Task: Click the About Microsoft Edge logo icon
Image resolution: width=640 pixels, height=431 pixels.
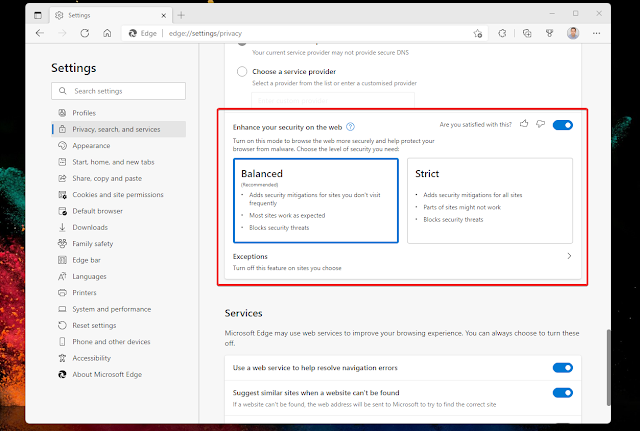Action: [x=62, y=374]
